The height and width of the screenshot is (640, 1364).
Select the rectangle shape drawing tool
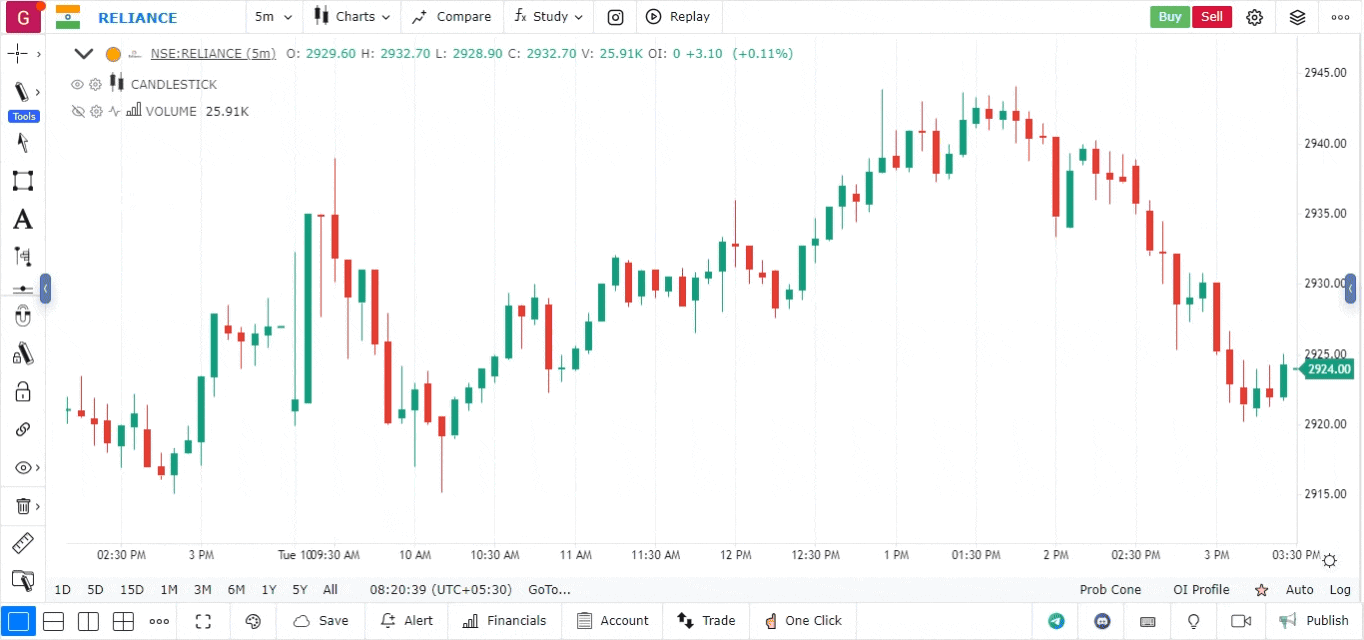click(x=22, y=181)
